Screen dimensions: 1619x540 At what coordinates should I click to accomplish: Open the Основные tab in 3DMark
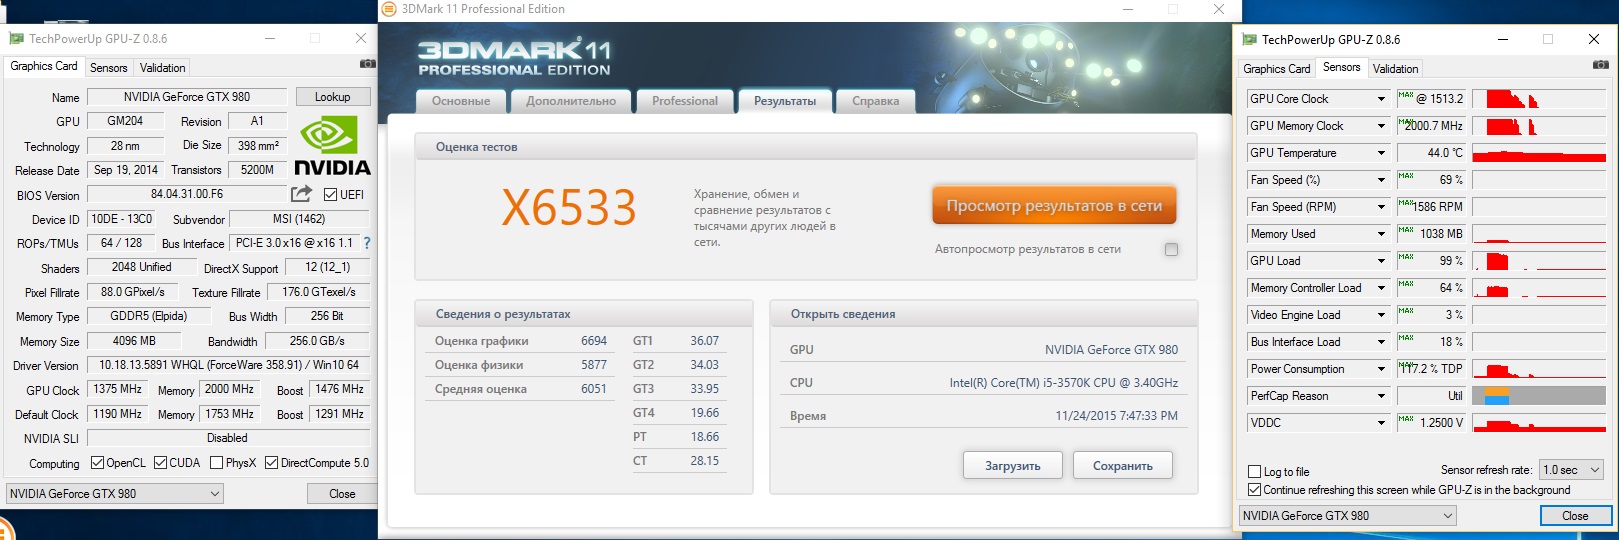click(461, 101)
